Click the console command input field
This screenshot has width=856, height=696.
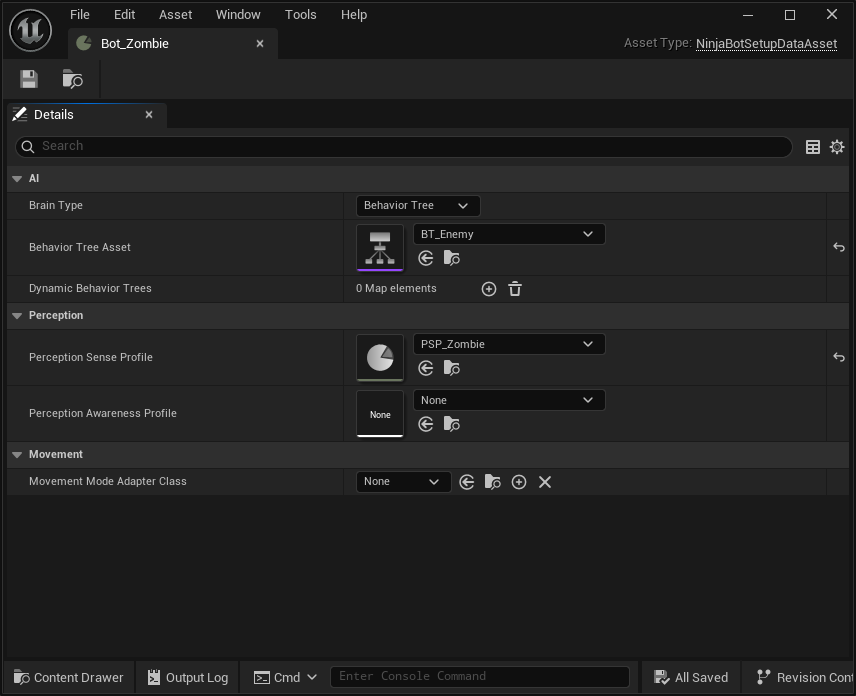480,676
